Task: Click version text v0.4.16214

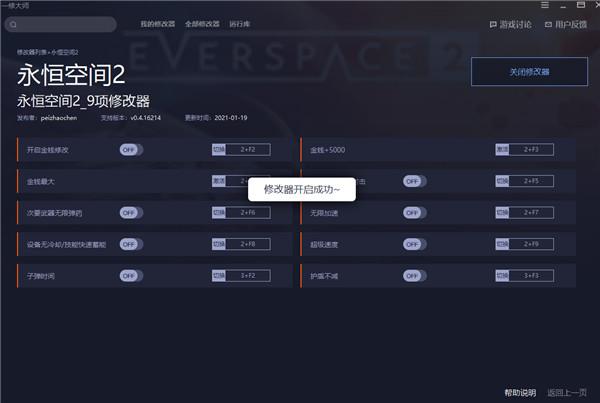Action: (145, 118)
